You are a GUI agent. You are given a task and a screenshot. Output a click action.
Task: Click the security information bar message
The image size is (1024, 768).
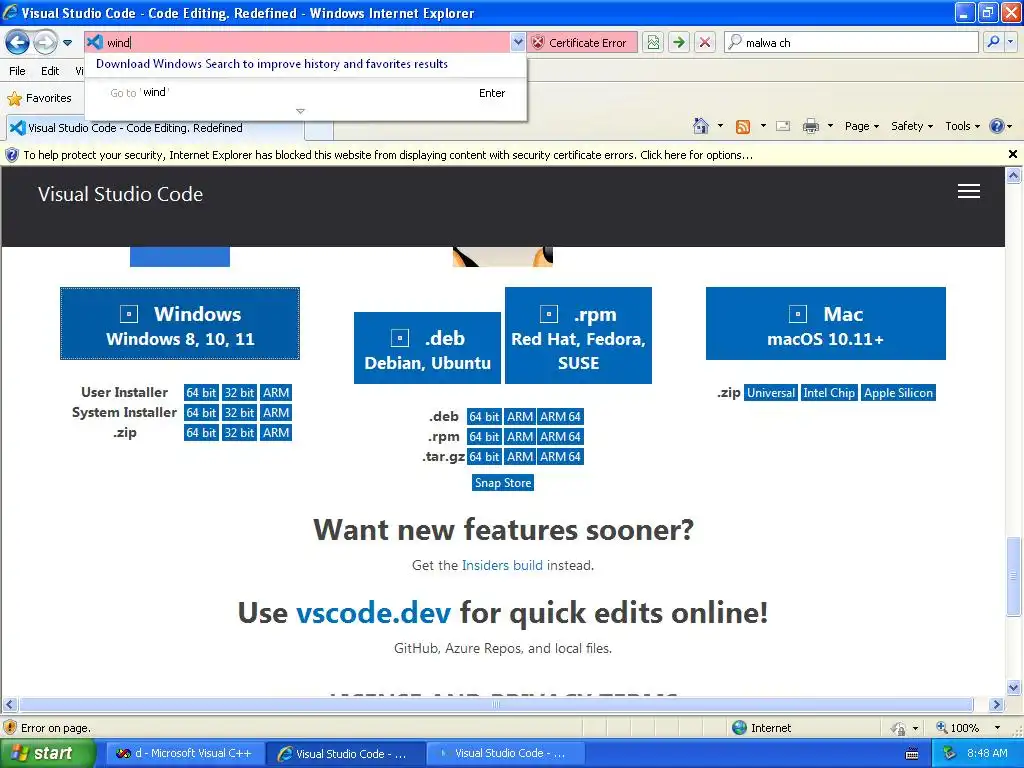click(x=388, y=155)
